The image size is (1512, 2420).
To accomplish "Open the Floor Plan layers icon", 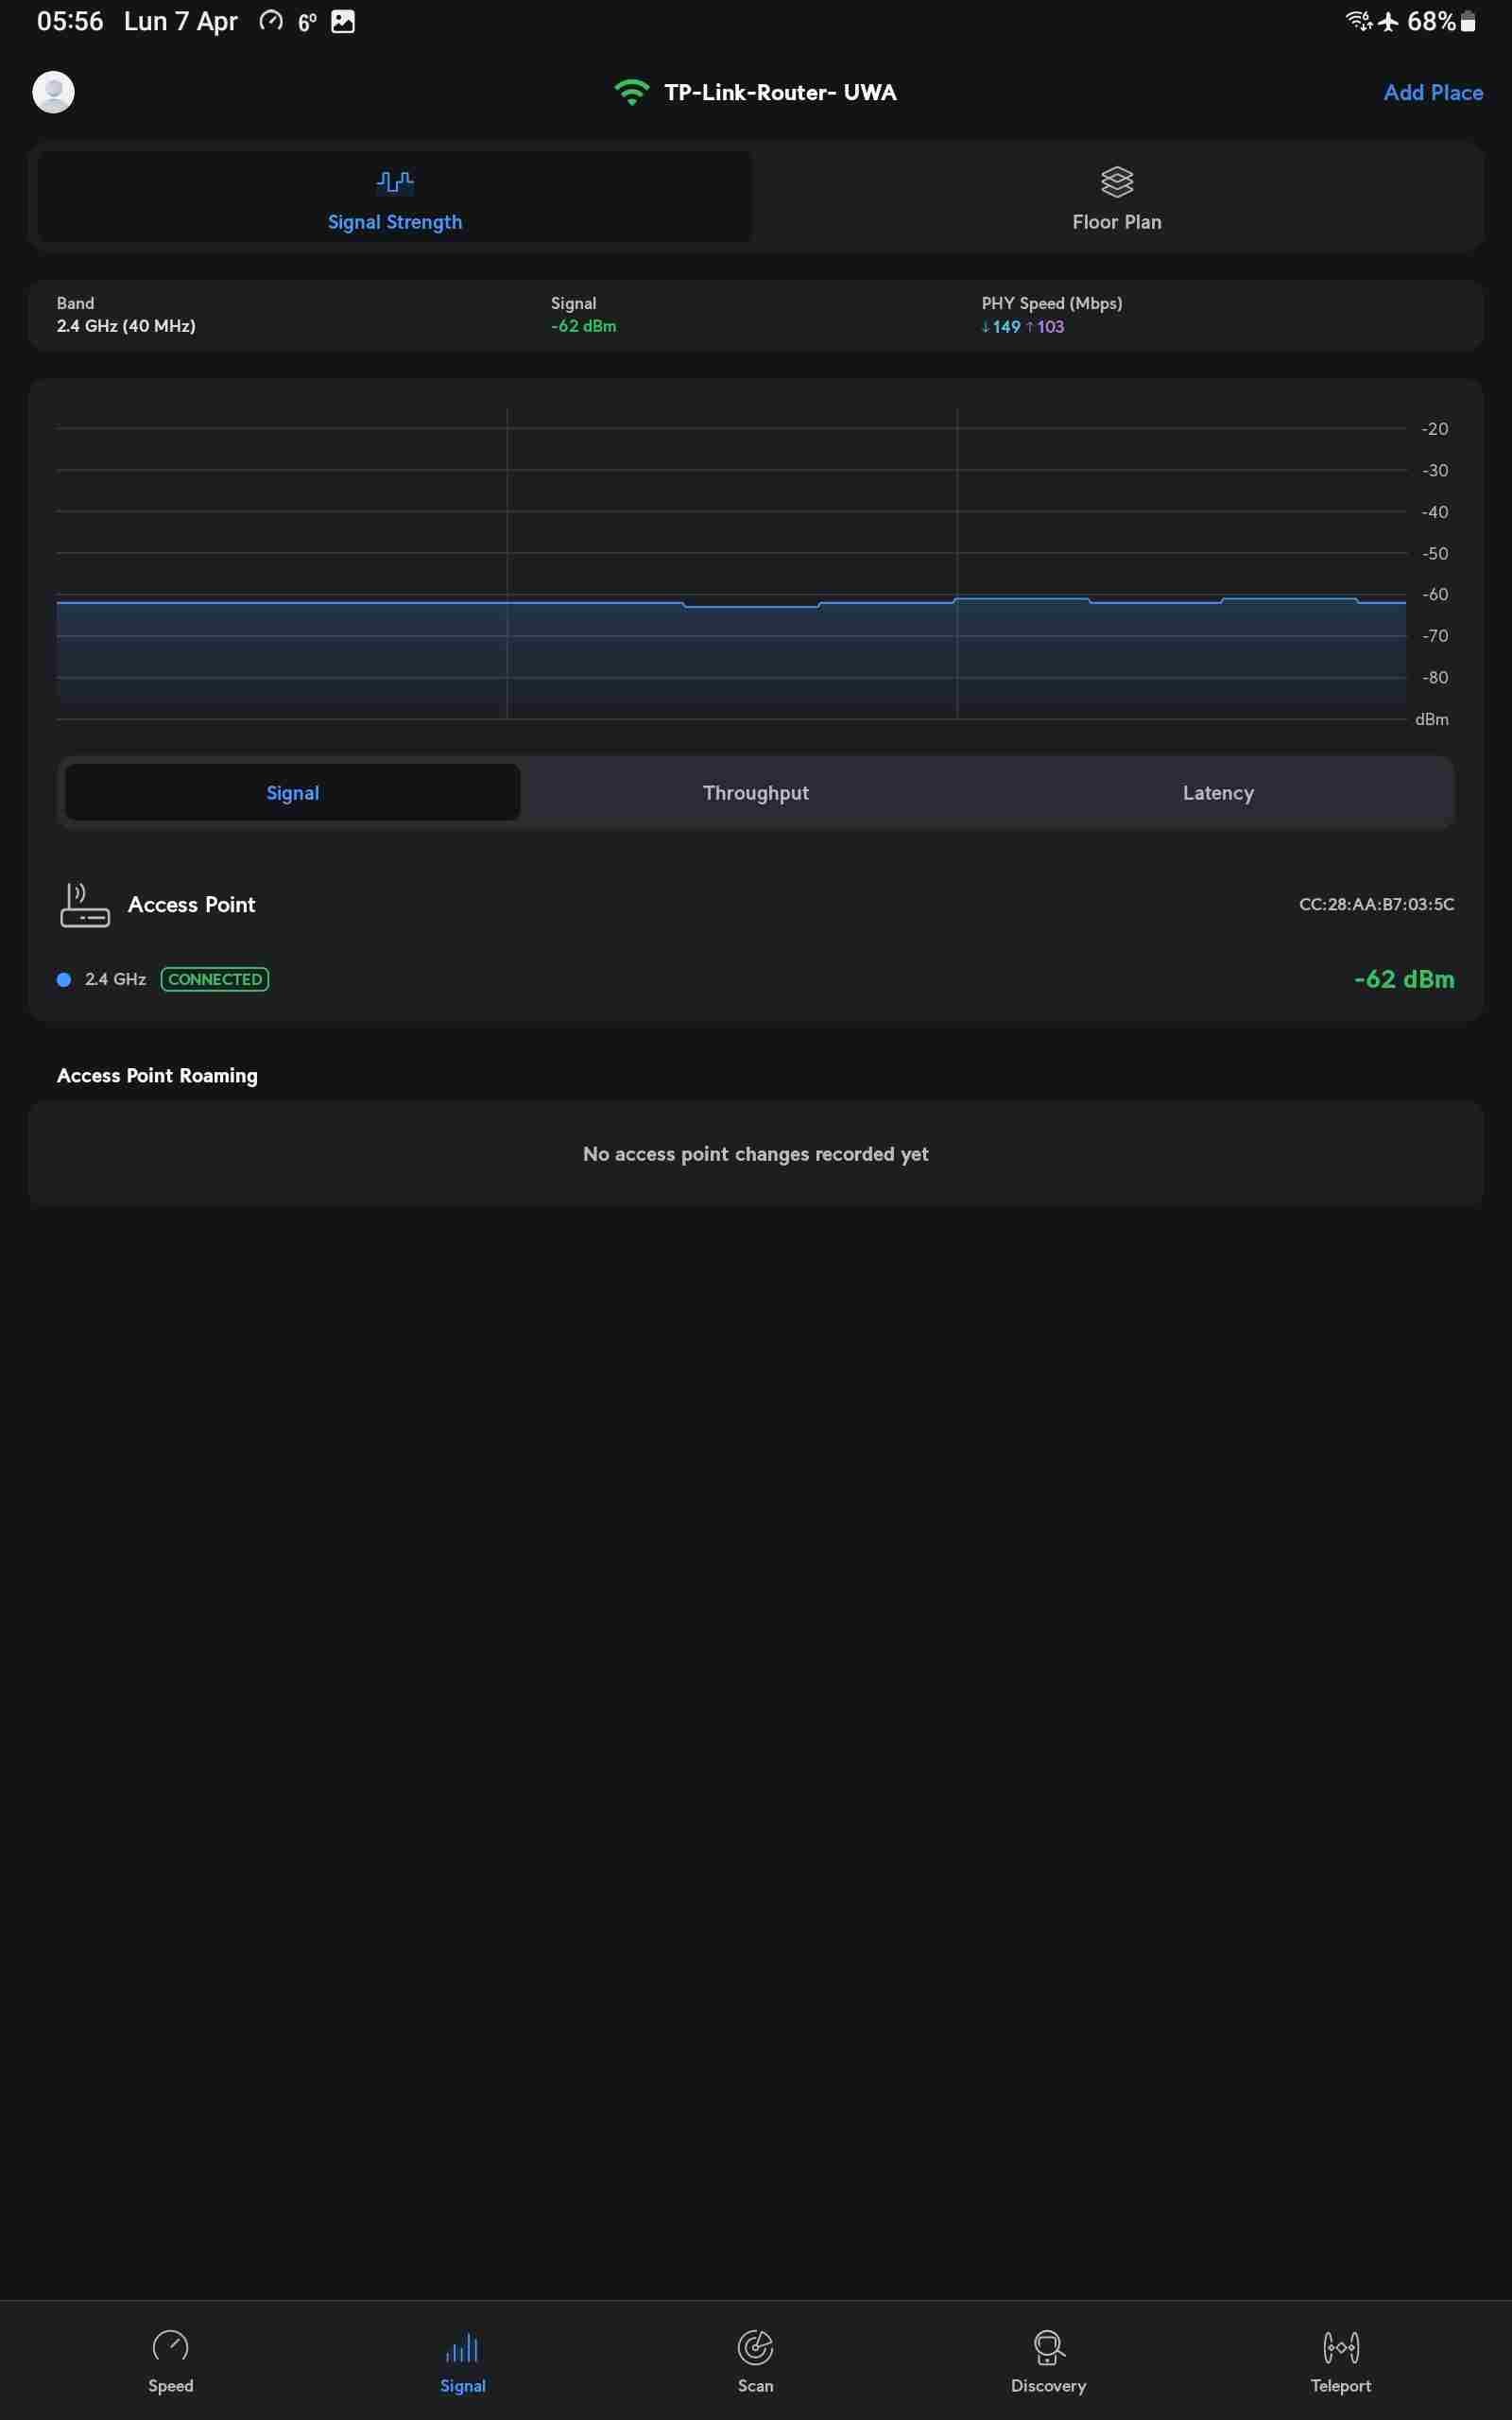I will click(1117, 182).
